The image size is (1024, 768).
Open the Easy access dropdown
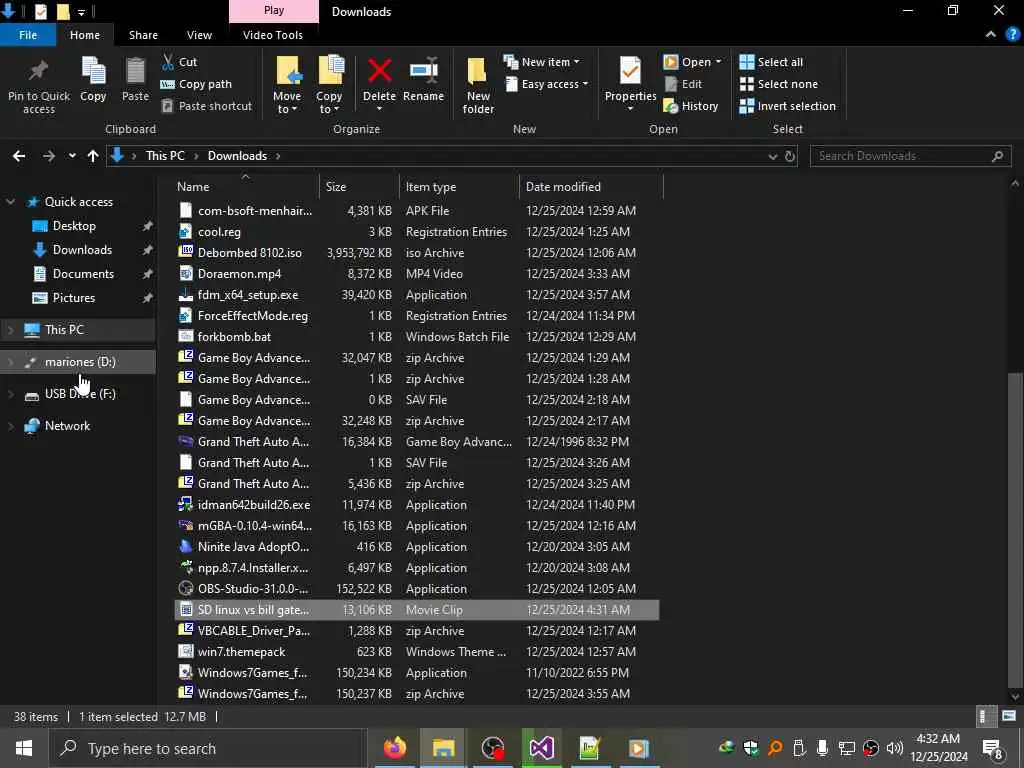click(547, 84)
